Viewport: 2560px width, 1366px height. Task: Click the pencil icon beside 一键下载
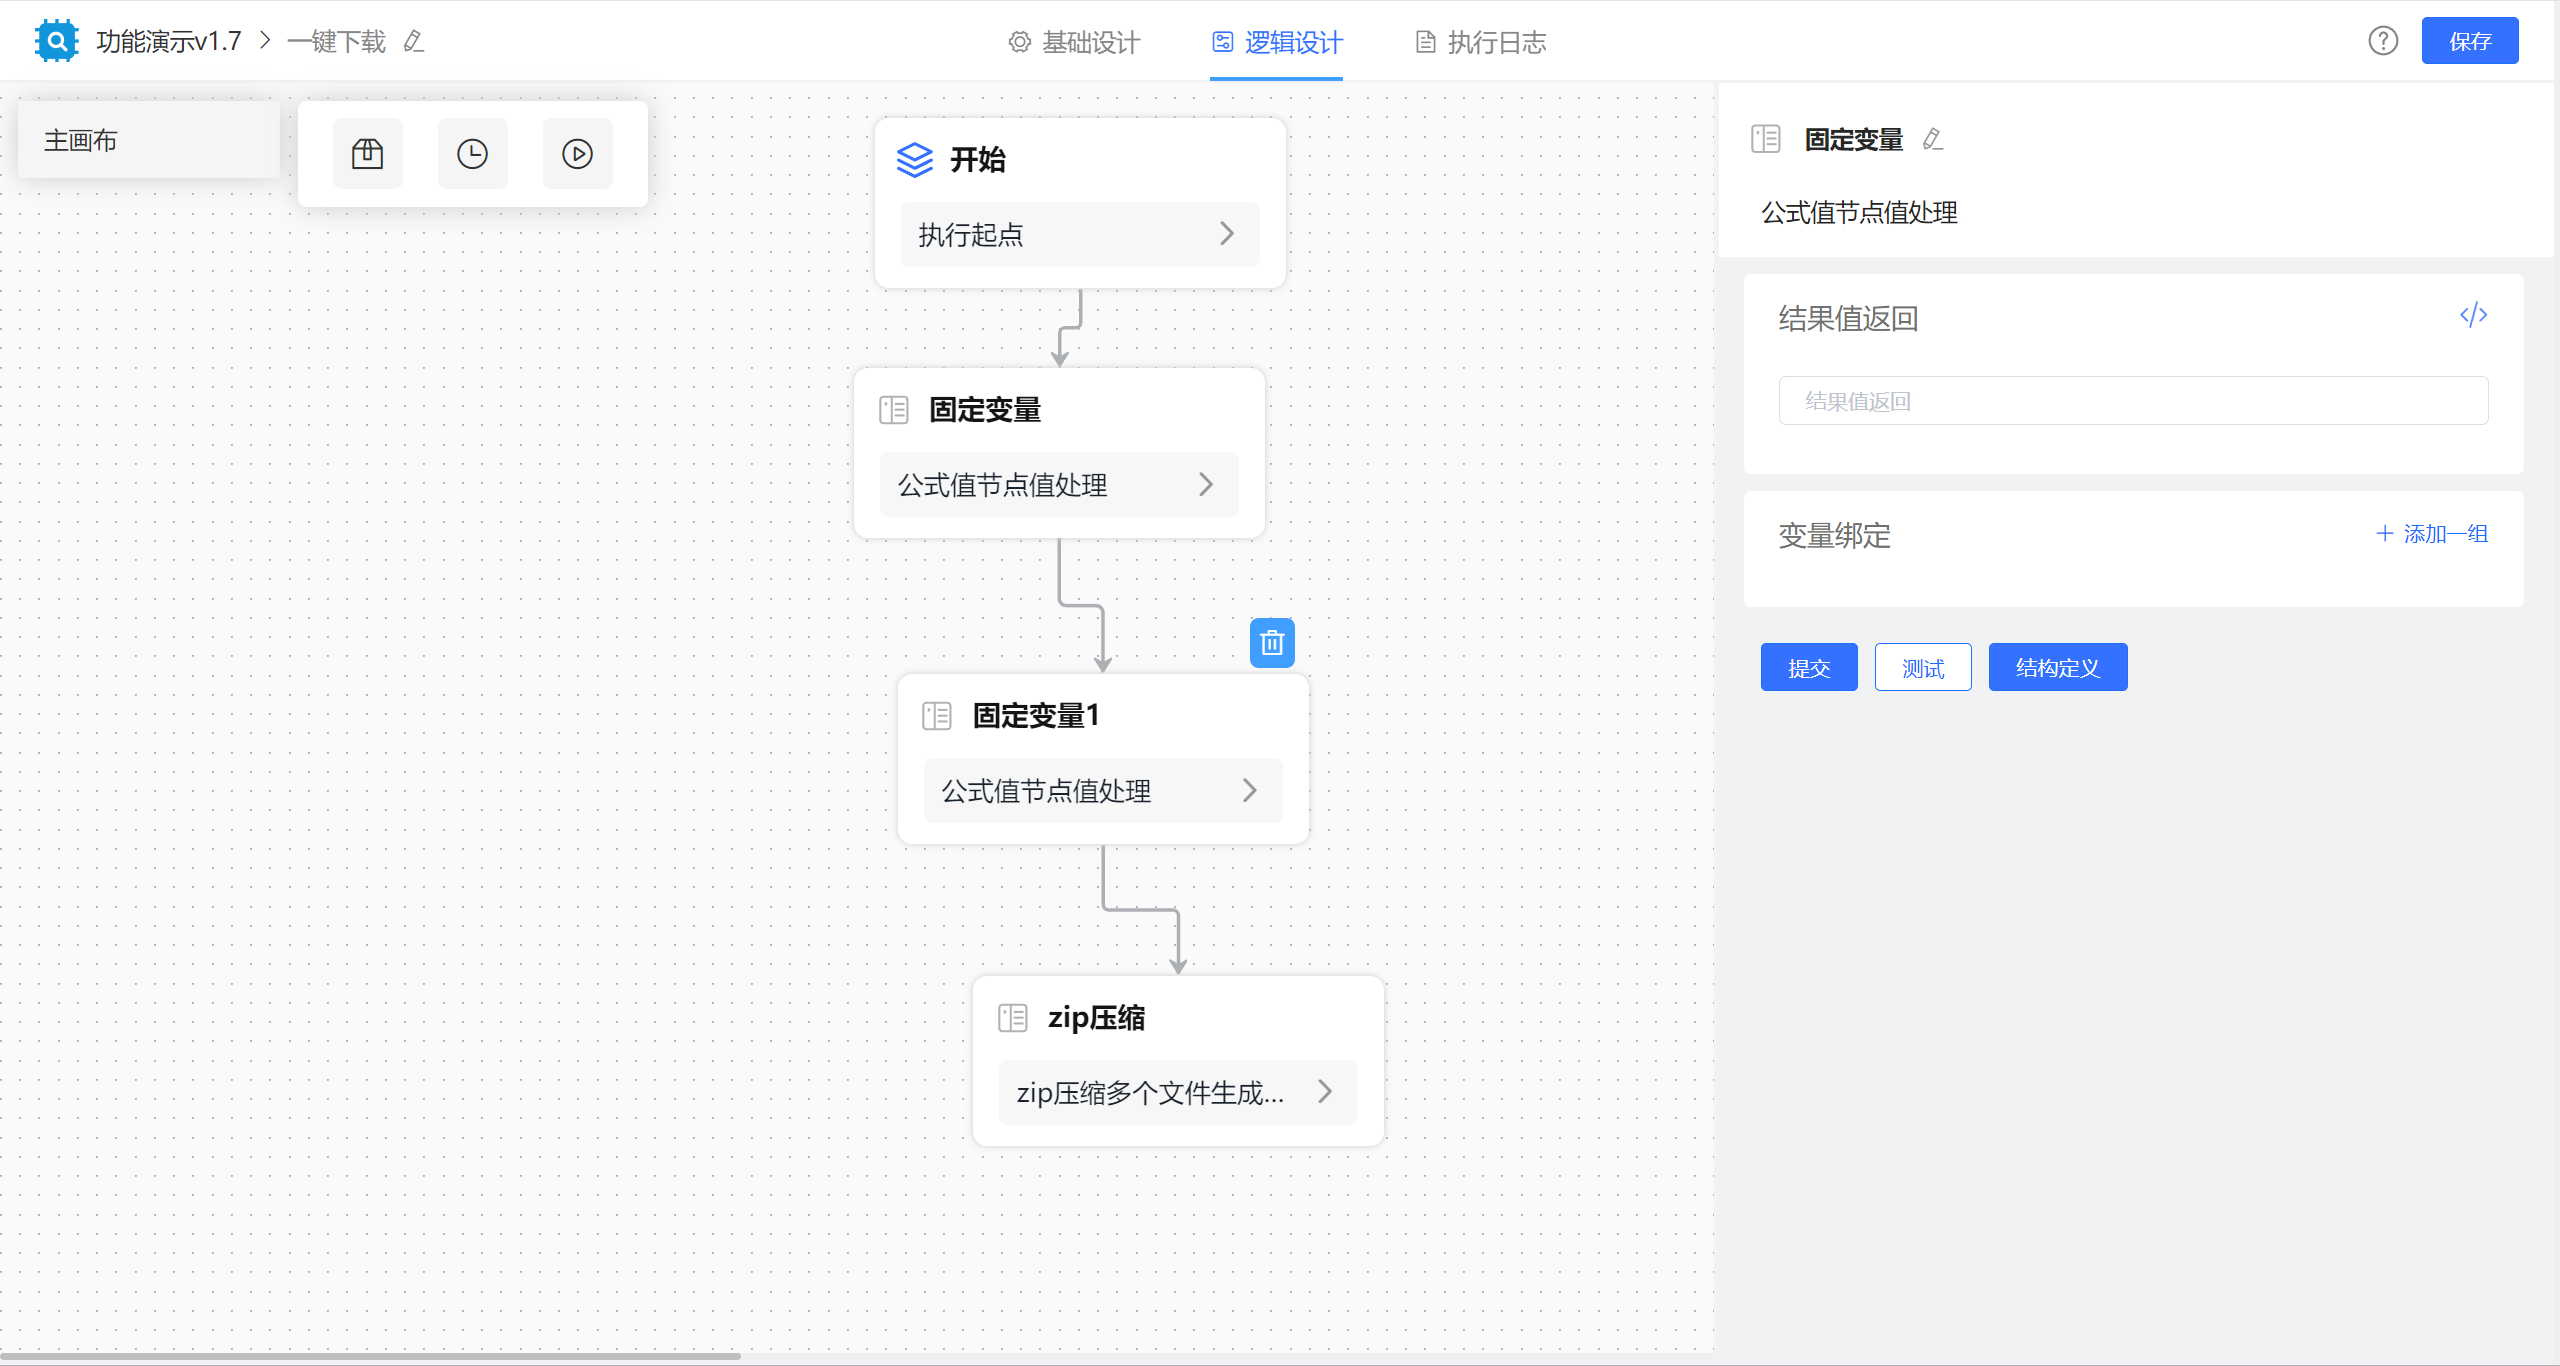point(412,42)
